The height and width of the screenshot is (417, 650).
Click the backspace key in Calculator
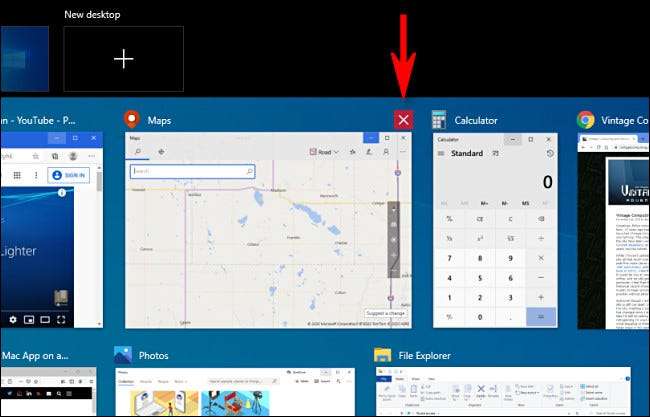[541, 219]
